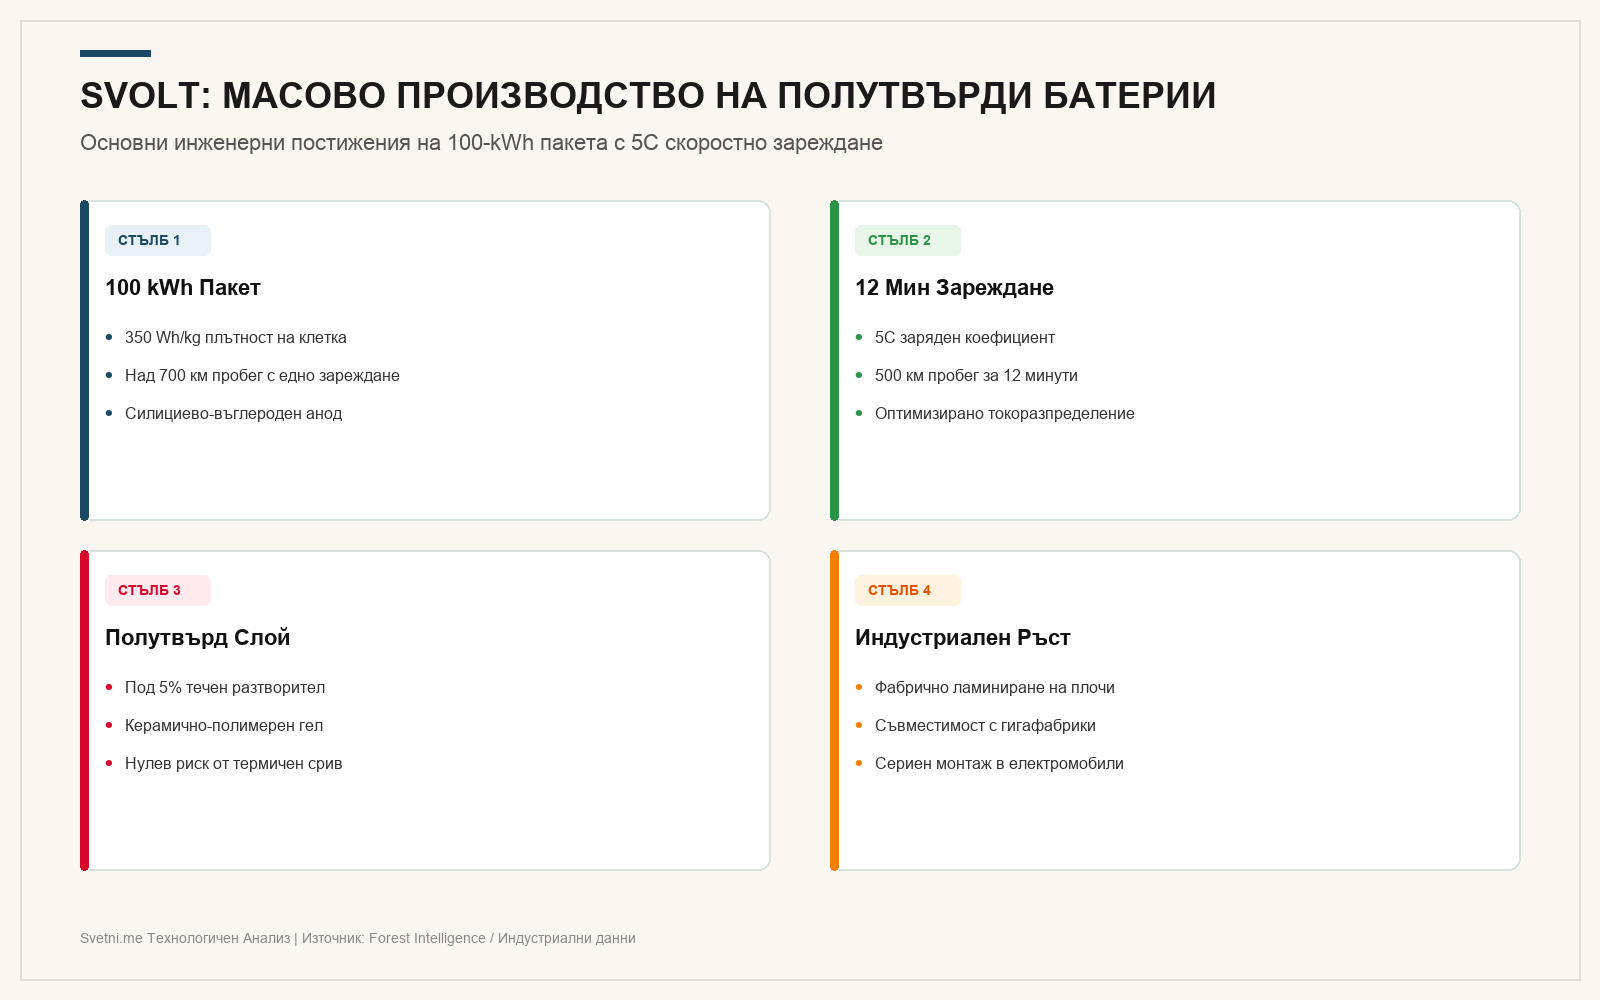Viewport: 1600px width, 1000px height.
Task: Select the subtitle mentioning 100-kWh пакета
Action: (481, 143)
